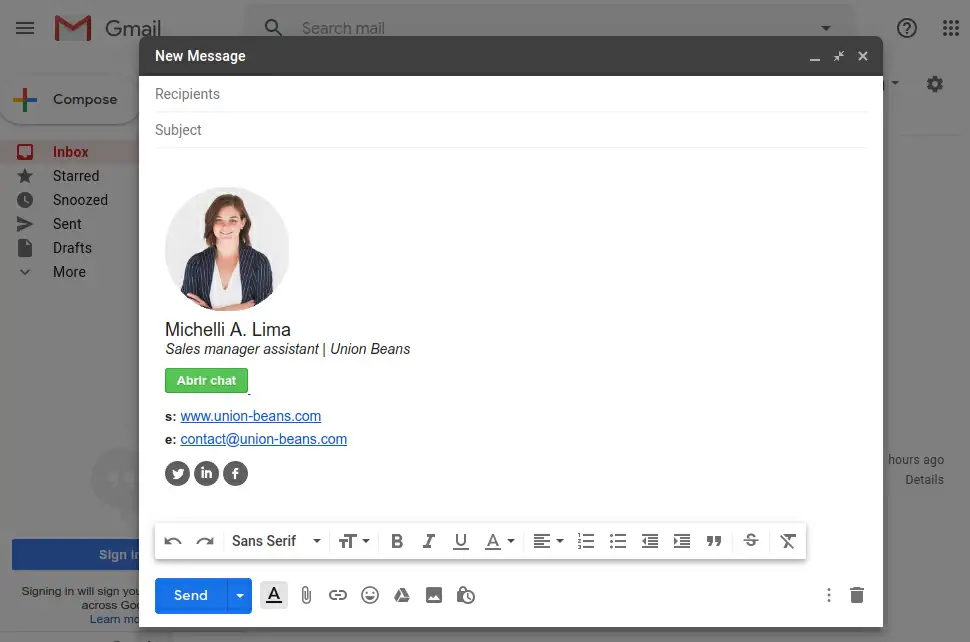Open the text size dropdown
The width and height of the screenshot is (970, 642).
pyautogui.click(x=354, y=541)
